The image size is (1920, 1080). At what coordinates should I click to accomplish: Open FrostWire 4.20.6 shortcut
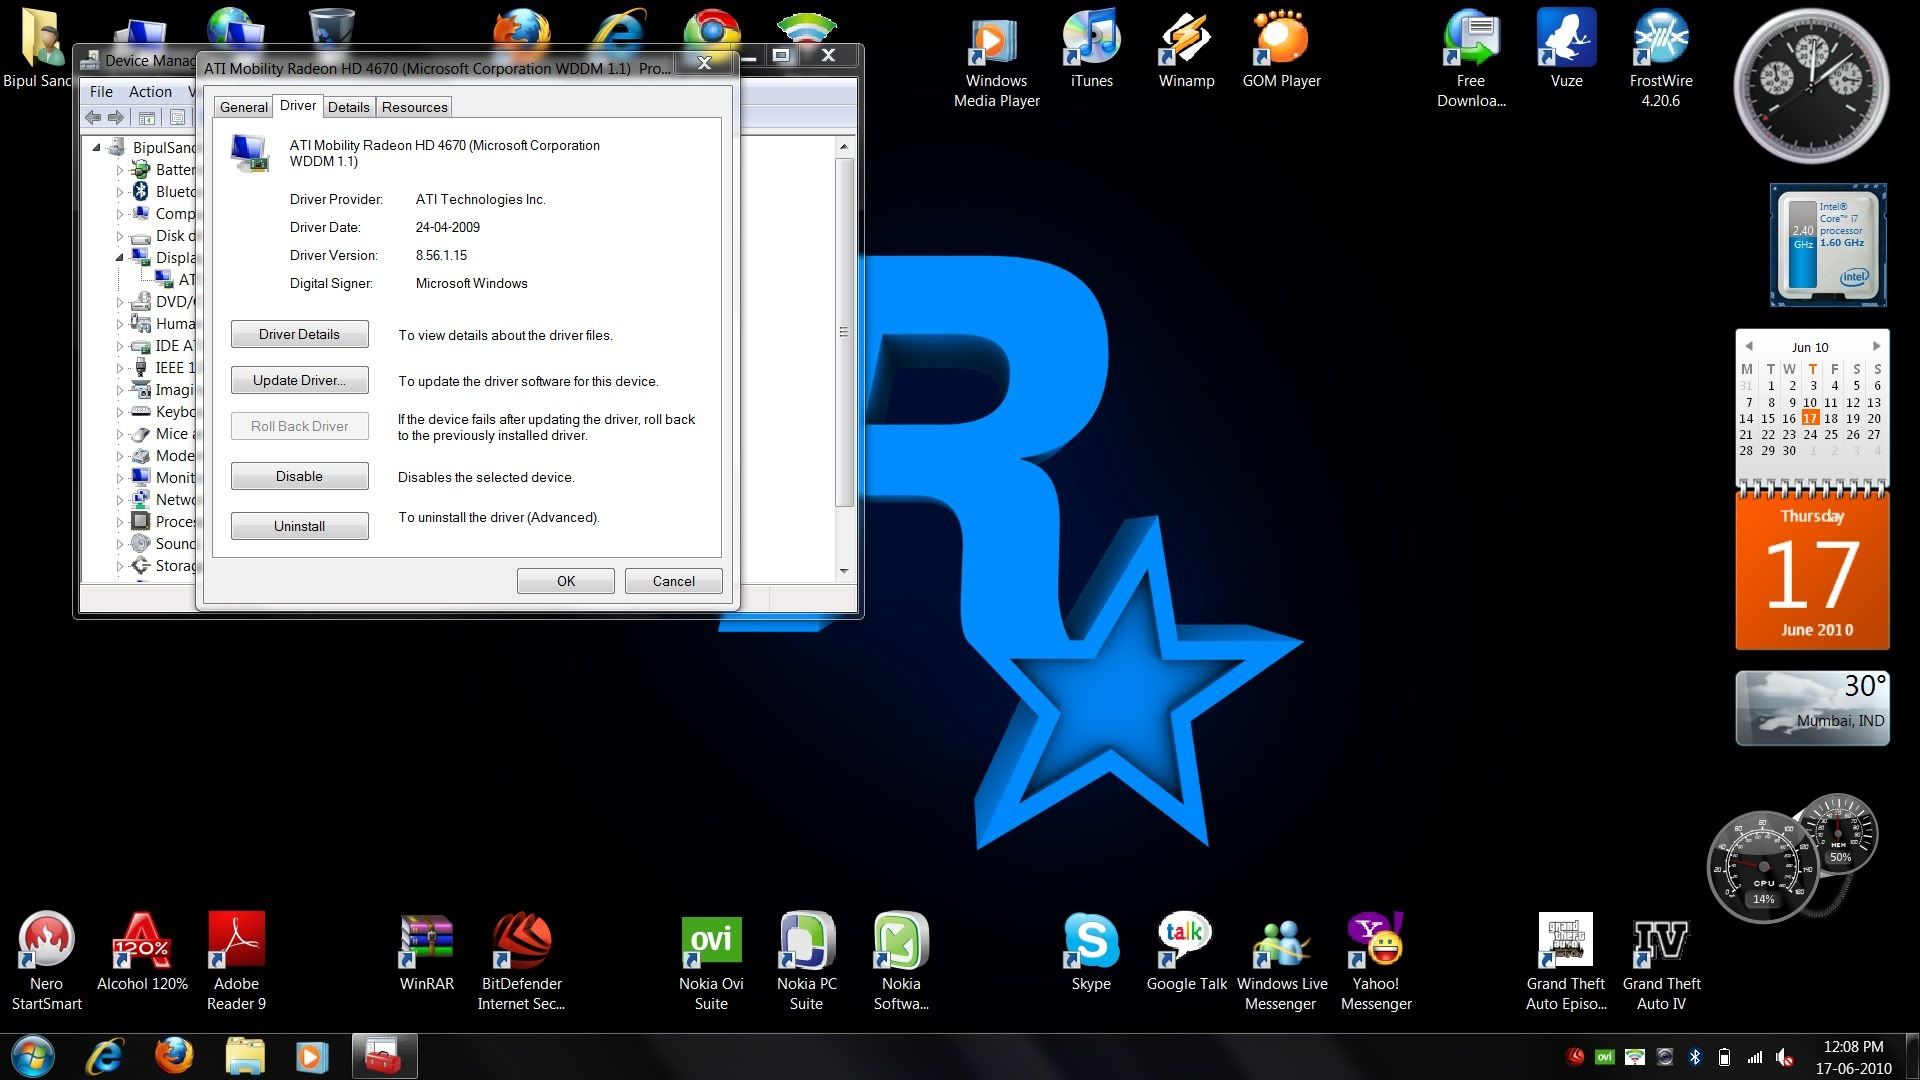coord(1660,60)
